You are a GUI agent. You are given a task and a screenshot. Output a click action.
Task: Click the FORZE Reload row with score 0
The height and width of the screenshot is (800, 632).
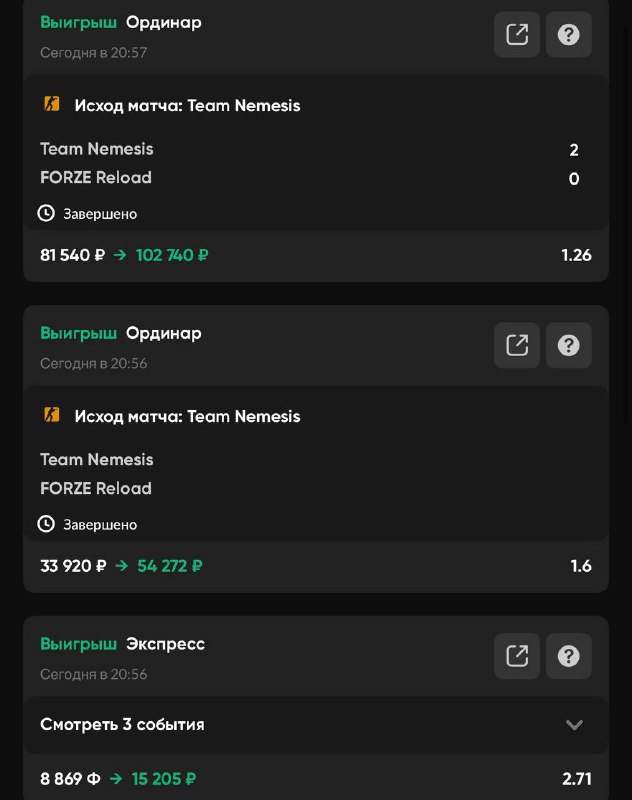click(96, 178)
